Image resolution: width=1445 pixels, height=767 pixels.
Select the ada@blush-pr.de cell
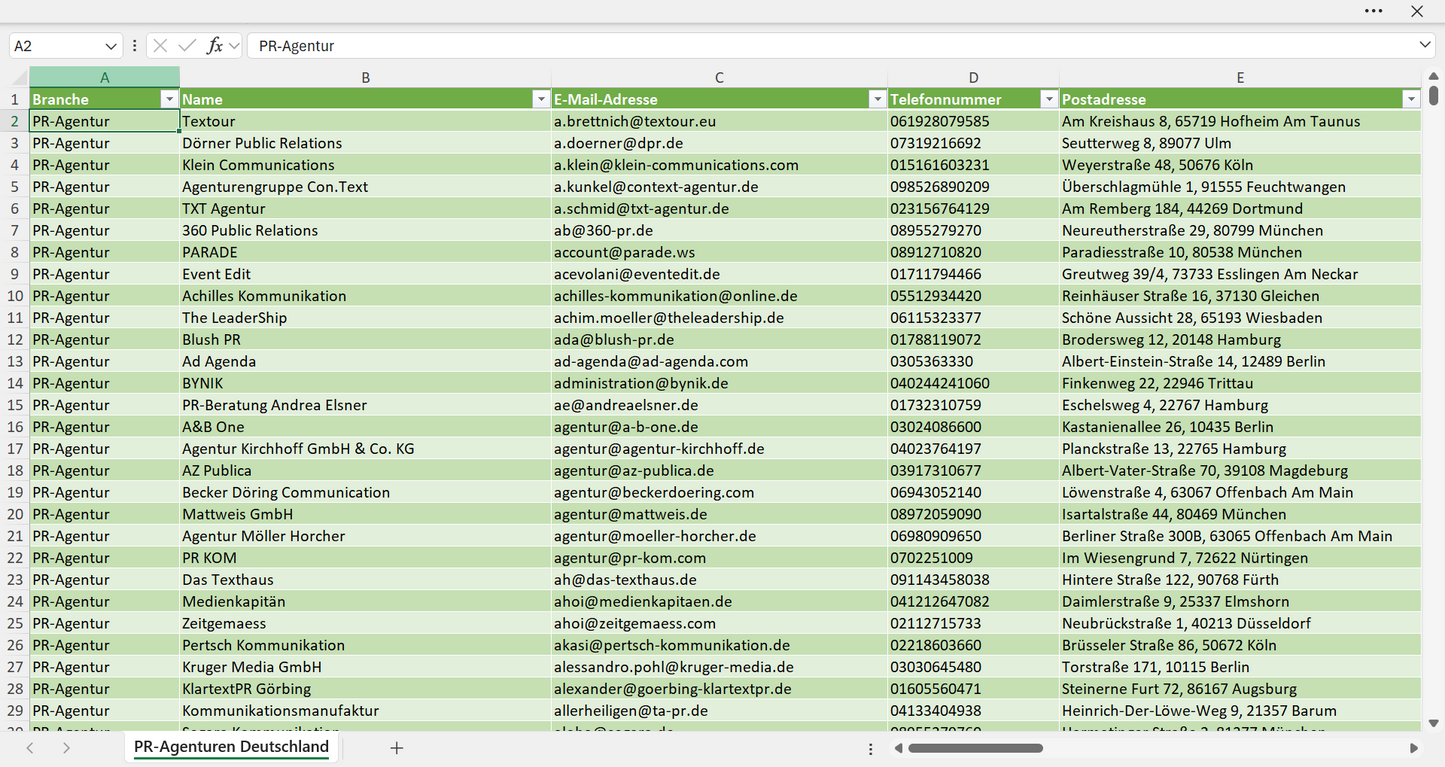pos(719,340)
